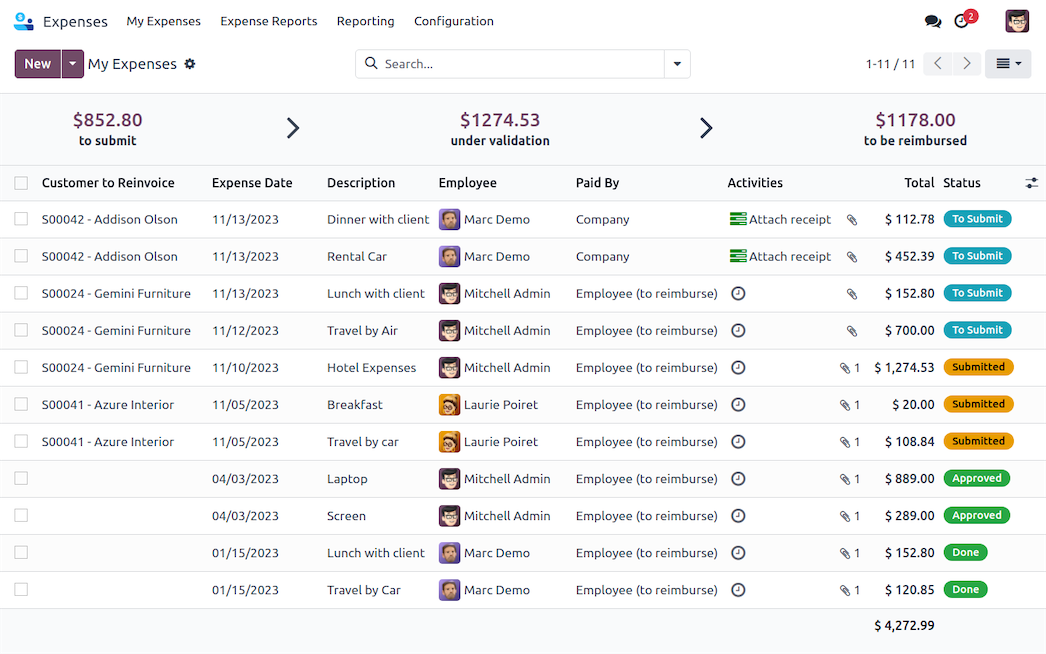Select the checkbox for Dinner with client

pyautogui.click(x=21, y=219)
